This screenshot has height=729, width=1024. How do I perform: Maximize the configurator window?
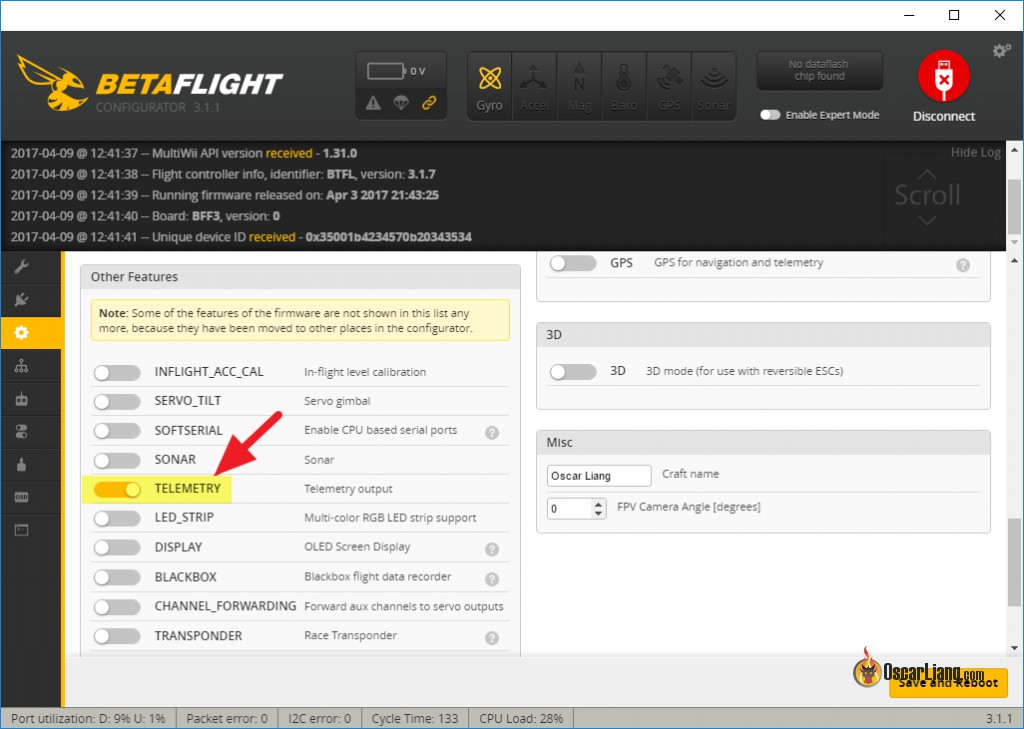[x=954, y=15]
